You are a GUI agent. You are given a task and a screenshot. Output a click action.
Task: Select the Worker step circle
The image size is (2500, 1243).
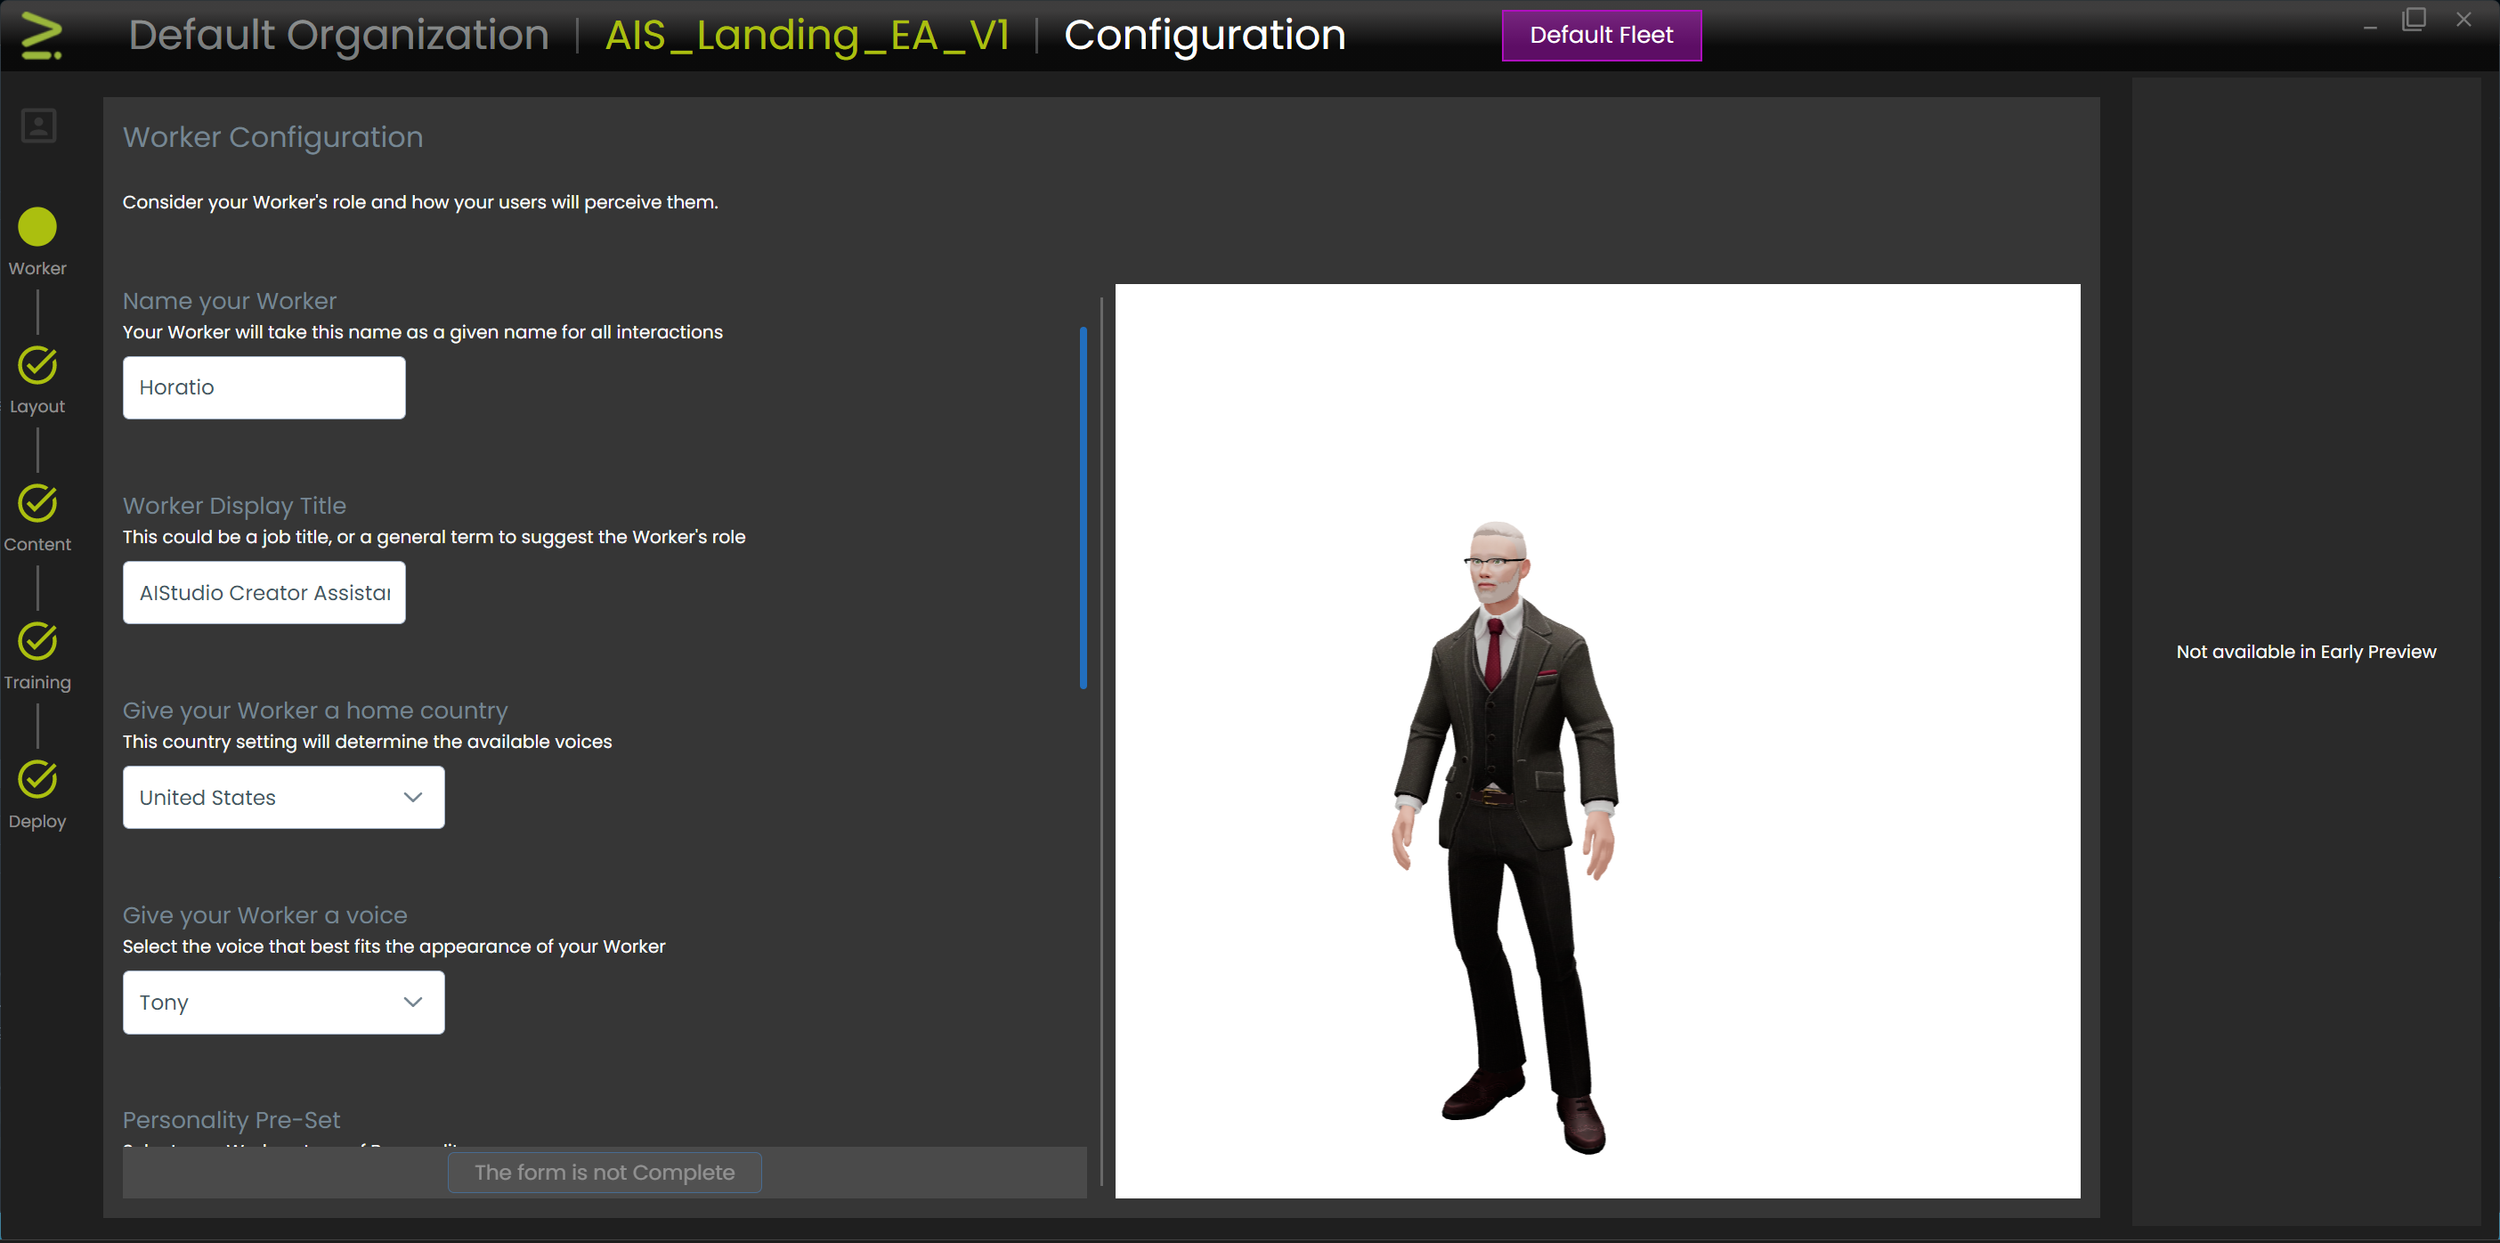pyautogui.click(x=37, y=227)
